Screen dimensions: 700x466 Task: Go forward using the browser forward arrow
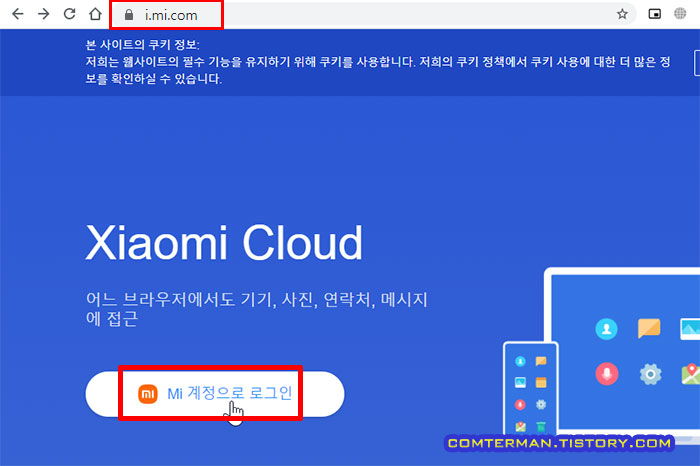(x=43, y=14)
